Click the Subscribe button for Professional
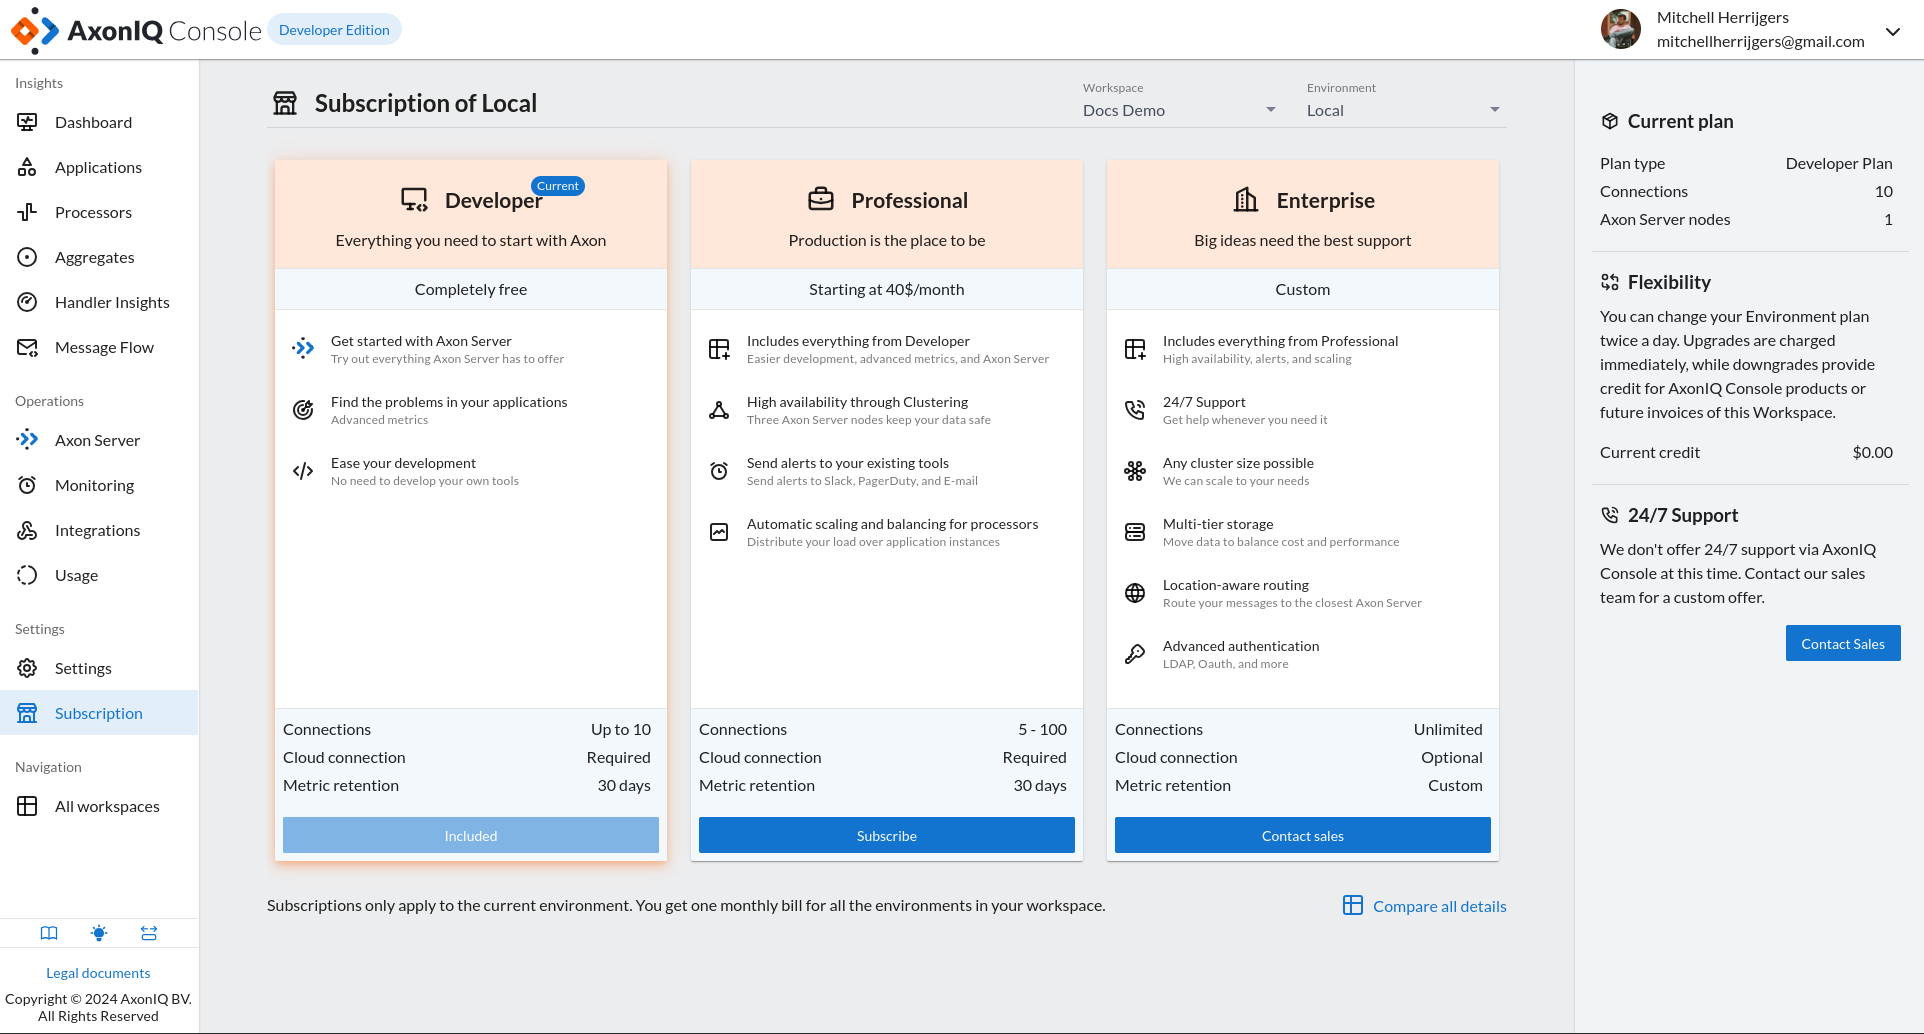Image resolution: width=1924 pixels, height=1034 pixels. [x=887, y=835]
